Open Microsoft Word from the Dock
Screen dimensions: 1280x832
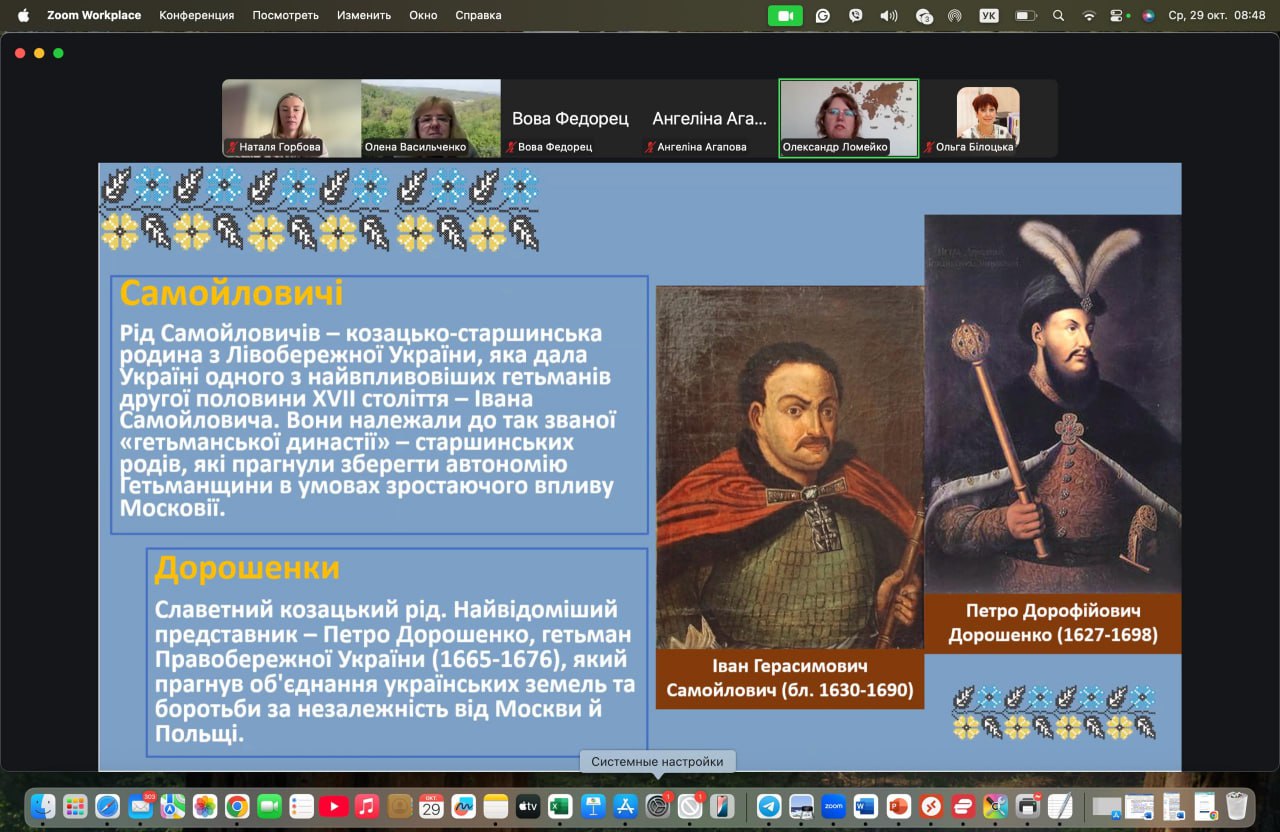865,806
